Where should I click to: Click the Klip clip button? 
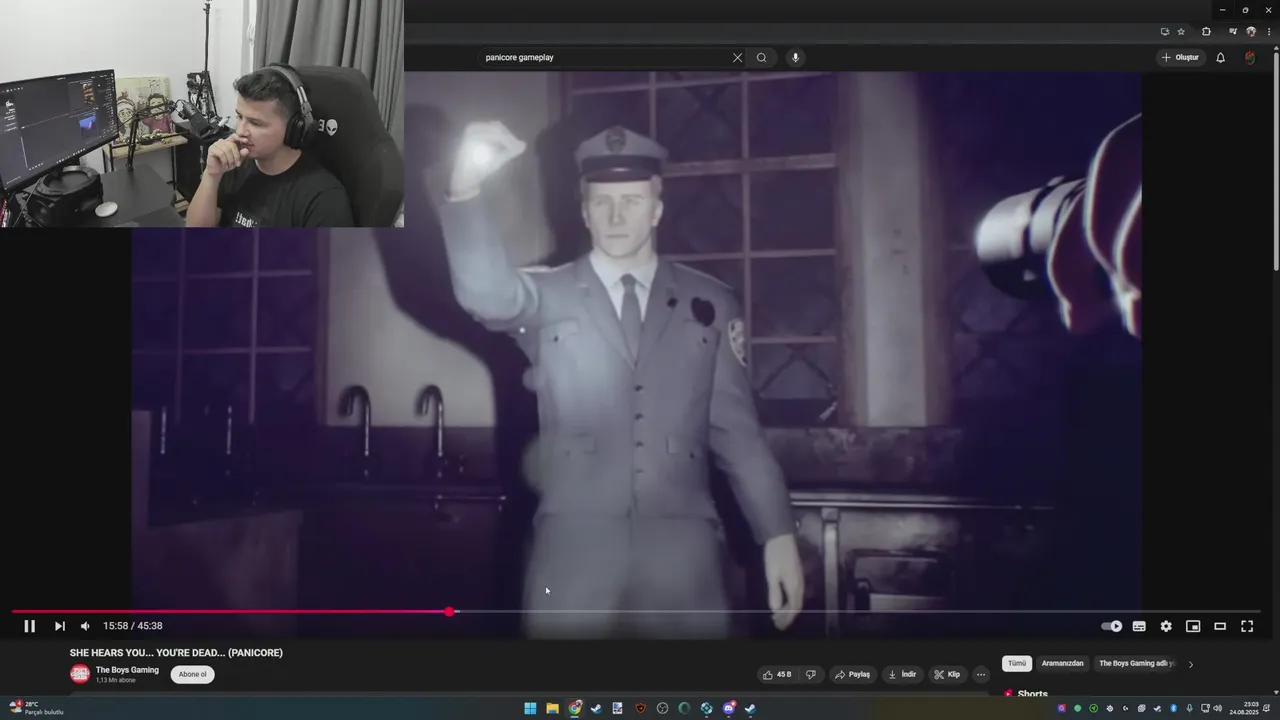tap(947, 674)
